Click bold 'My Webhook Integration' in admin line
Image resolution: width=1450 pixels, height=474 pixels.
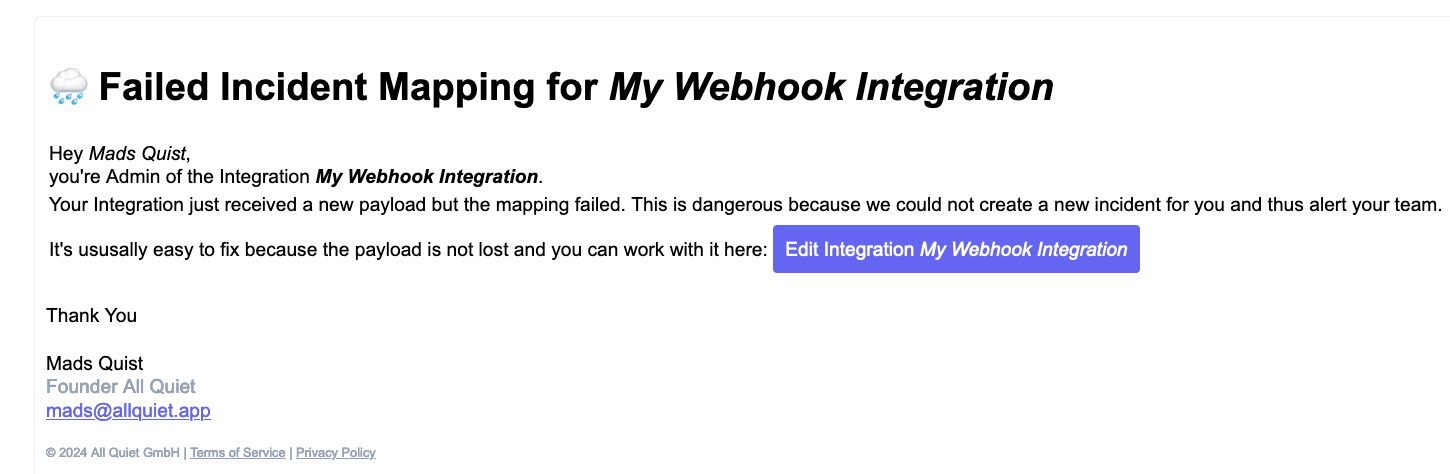(x=427, y=177)
